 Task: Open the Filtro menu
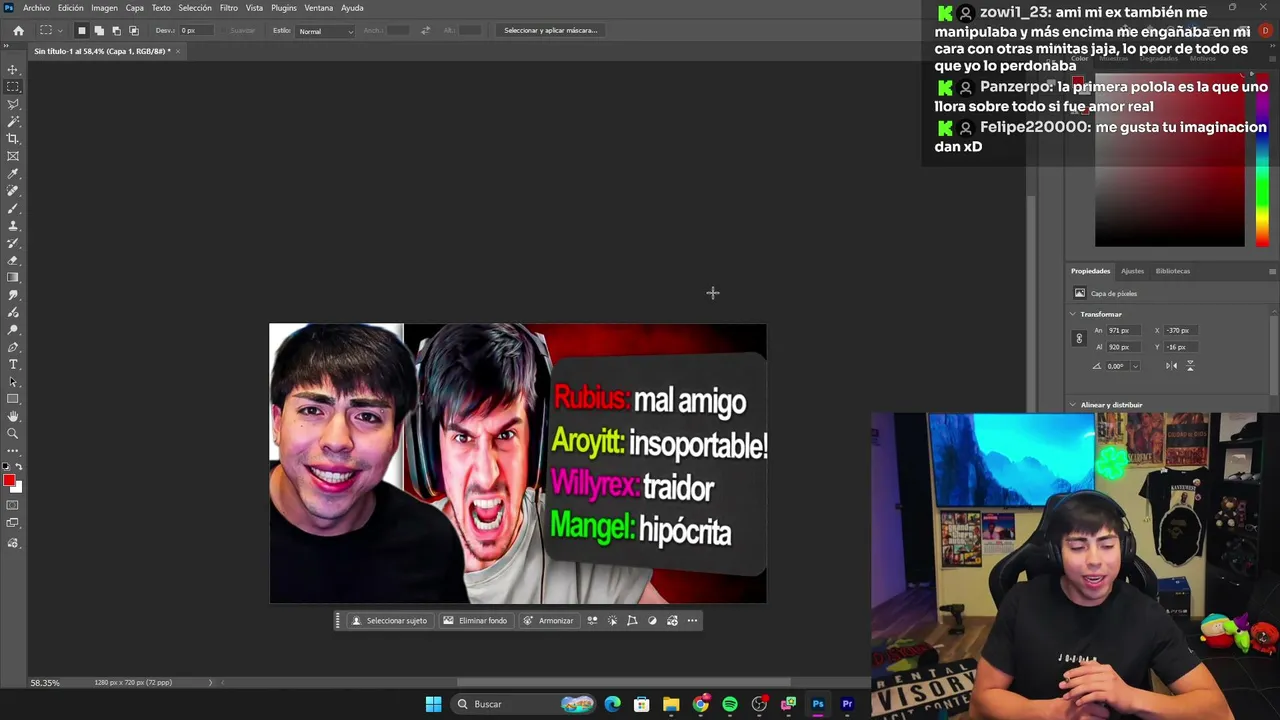[x=229, y=8]
